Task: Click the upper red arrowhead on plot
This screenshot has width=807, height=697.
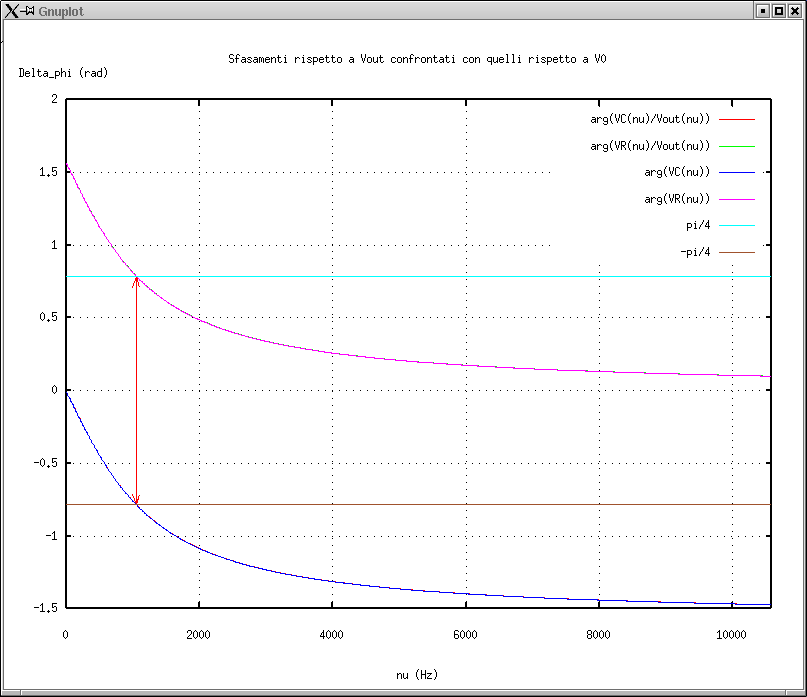Action: click(137, 281)
